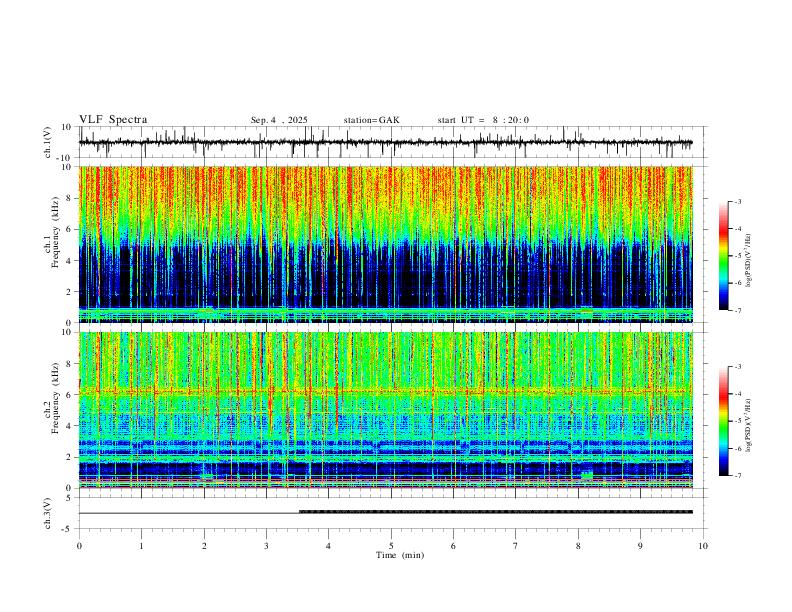Screen dimensions: 792x612
Task: Click the "station=GAK" header label
Action: (x=371, y=120)
